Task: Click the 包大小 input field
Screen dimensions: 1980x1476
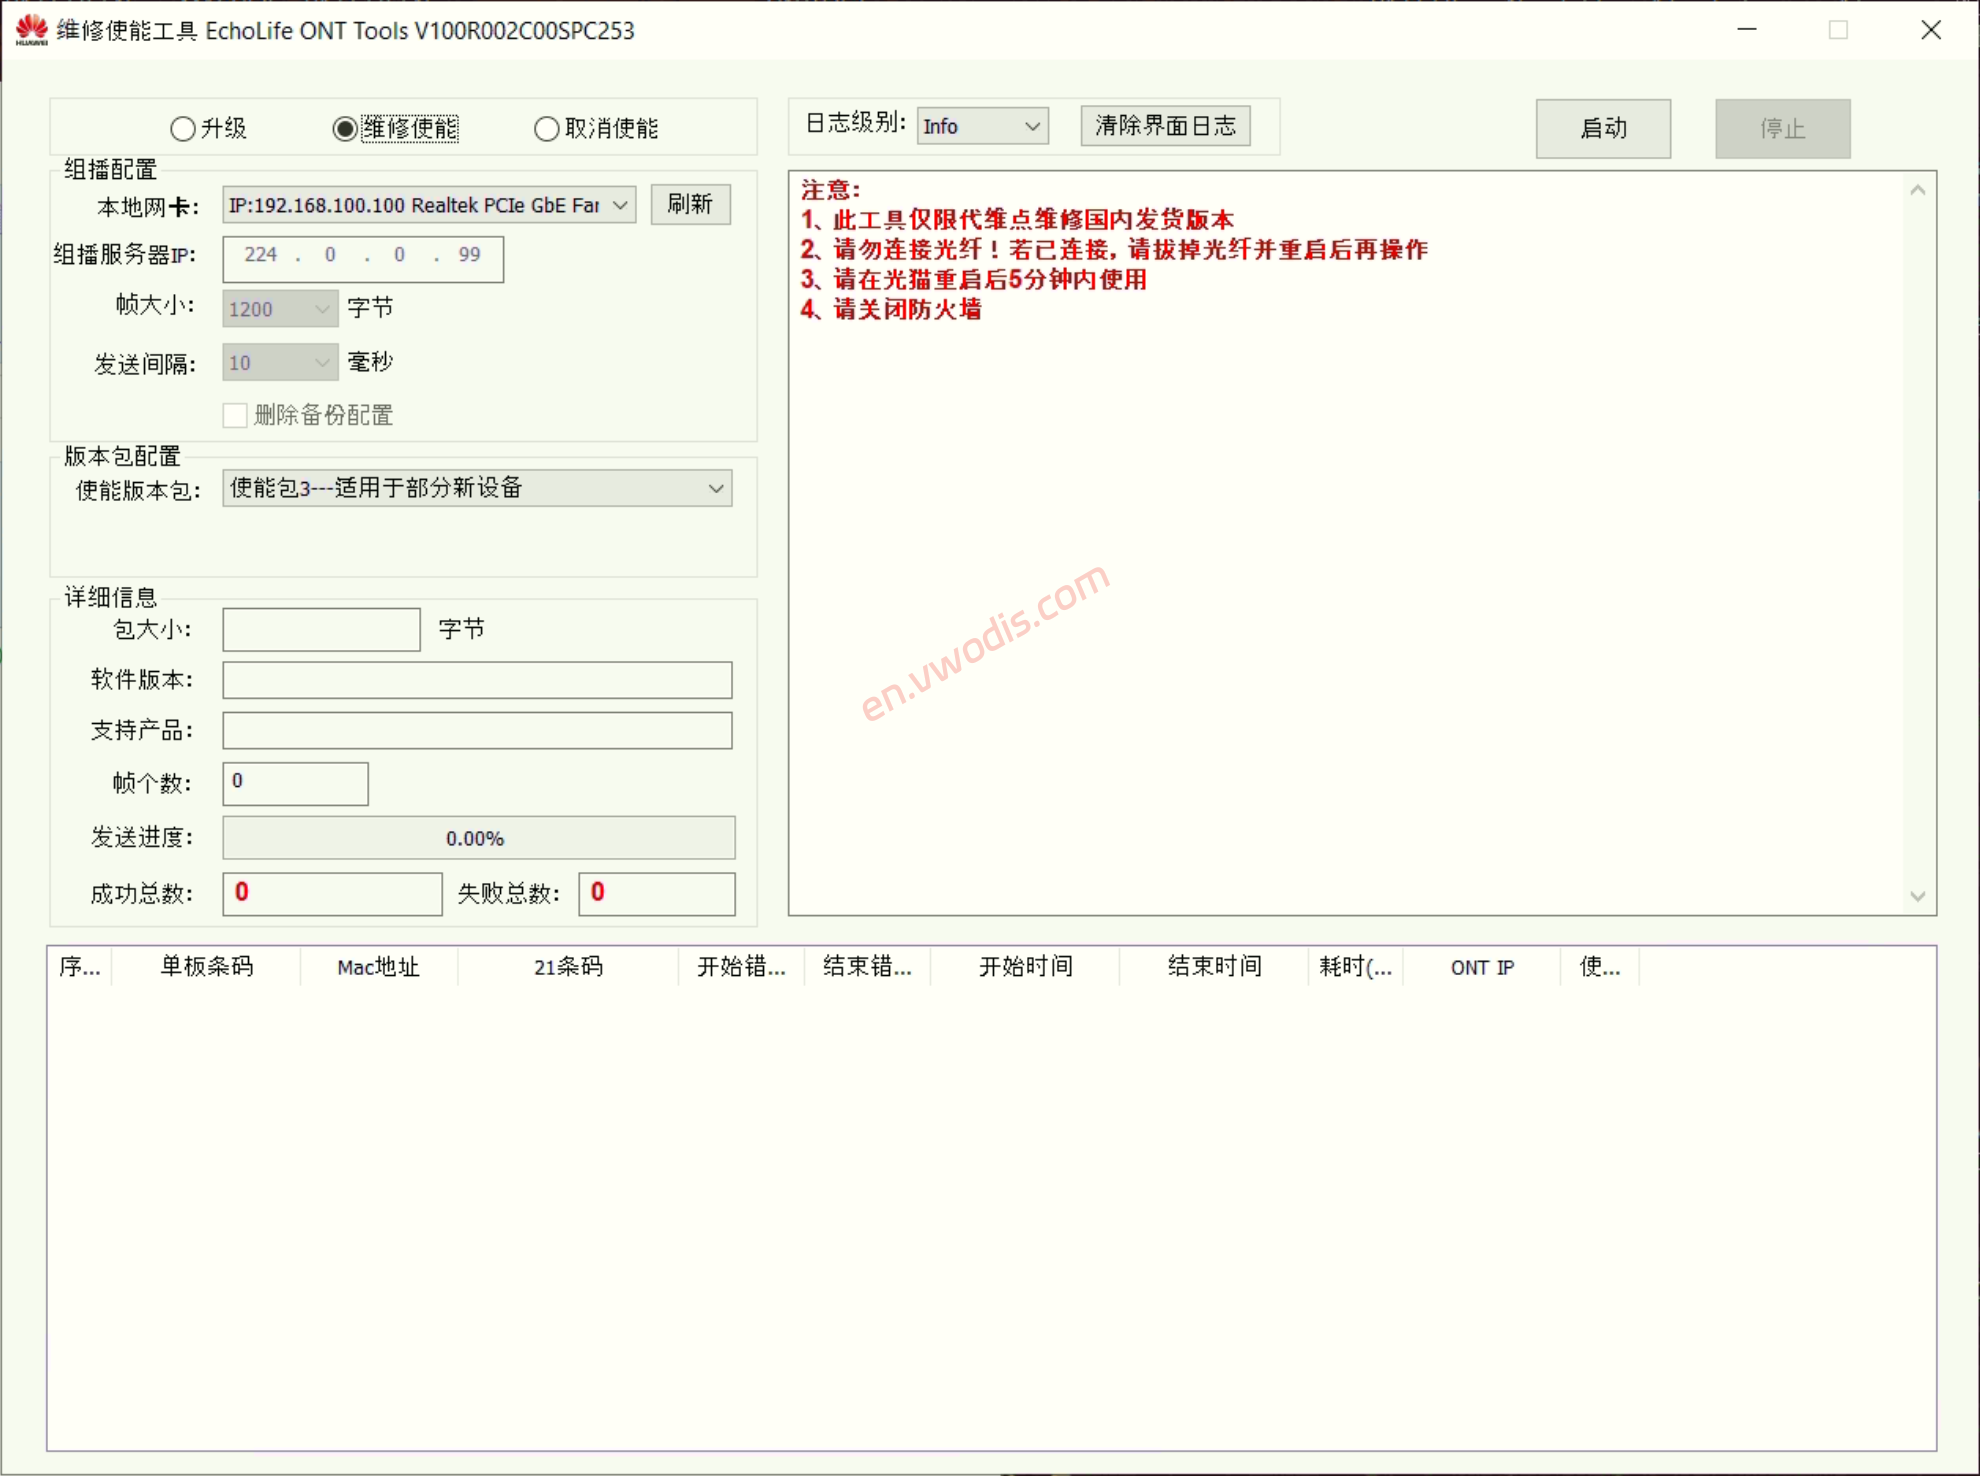Action: click(321, 630)
